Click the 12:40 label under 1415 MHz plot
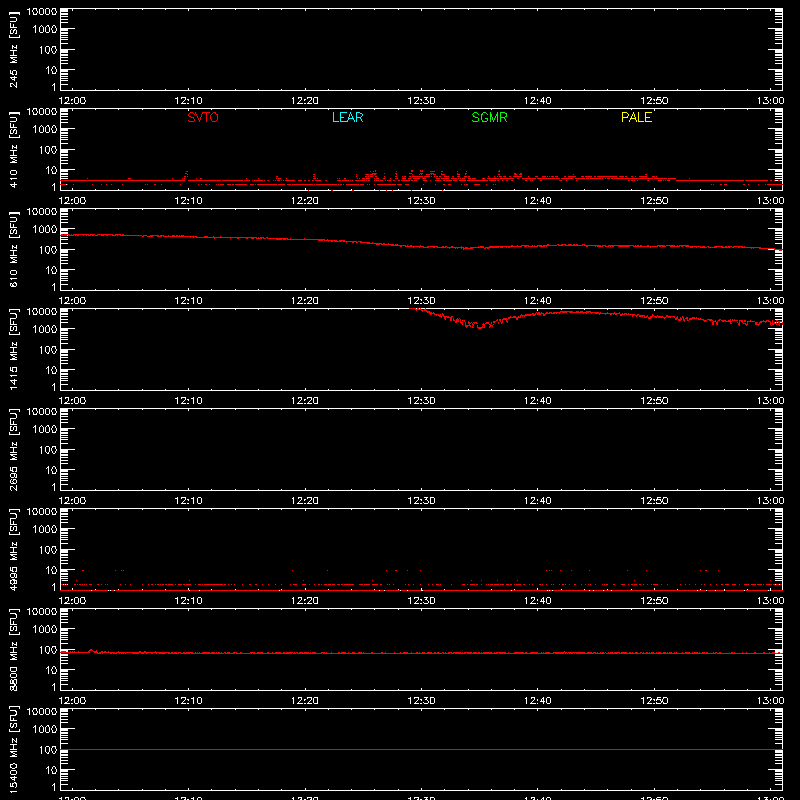The image size is (800, 800). tap(538, 401)
